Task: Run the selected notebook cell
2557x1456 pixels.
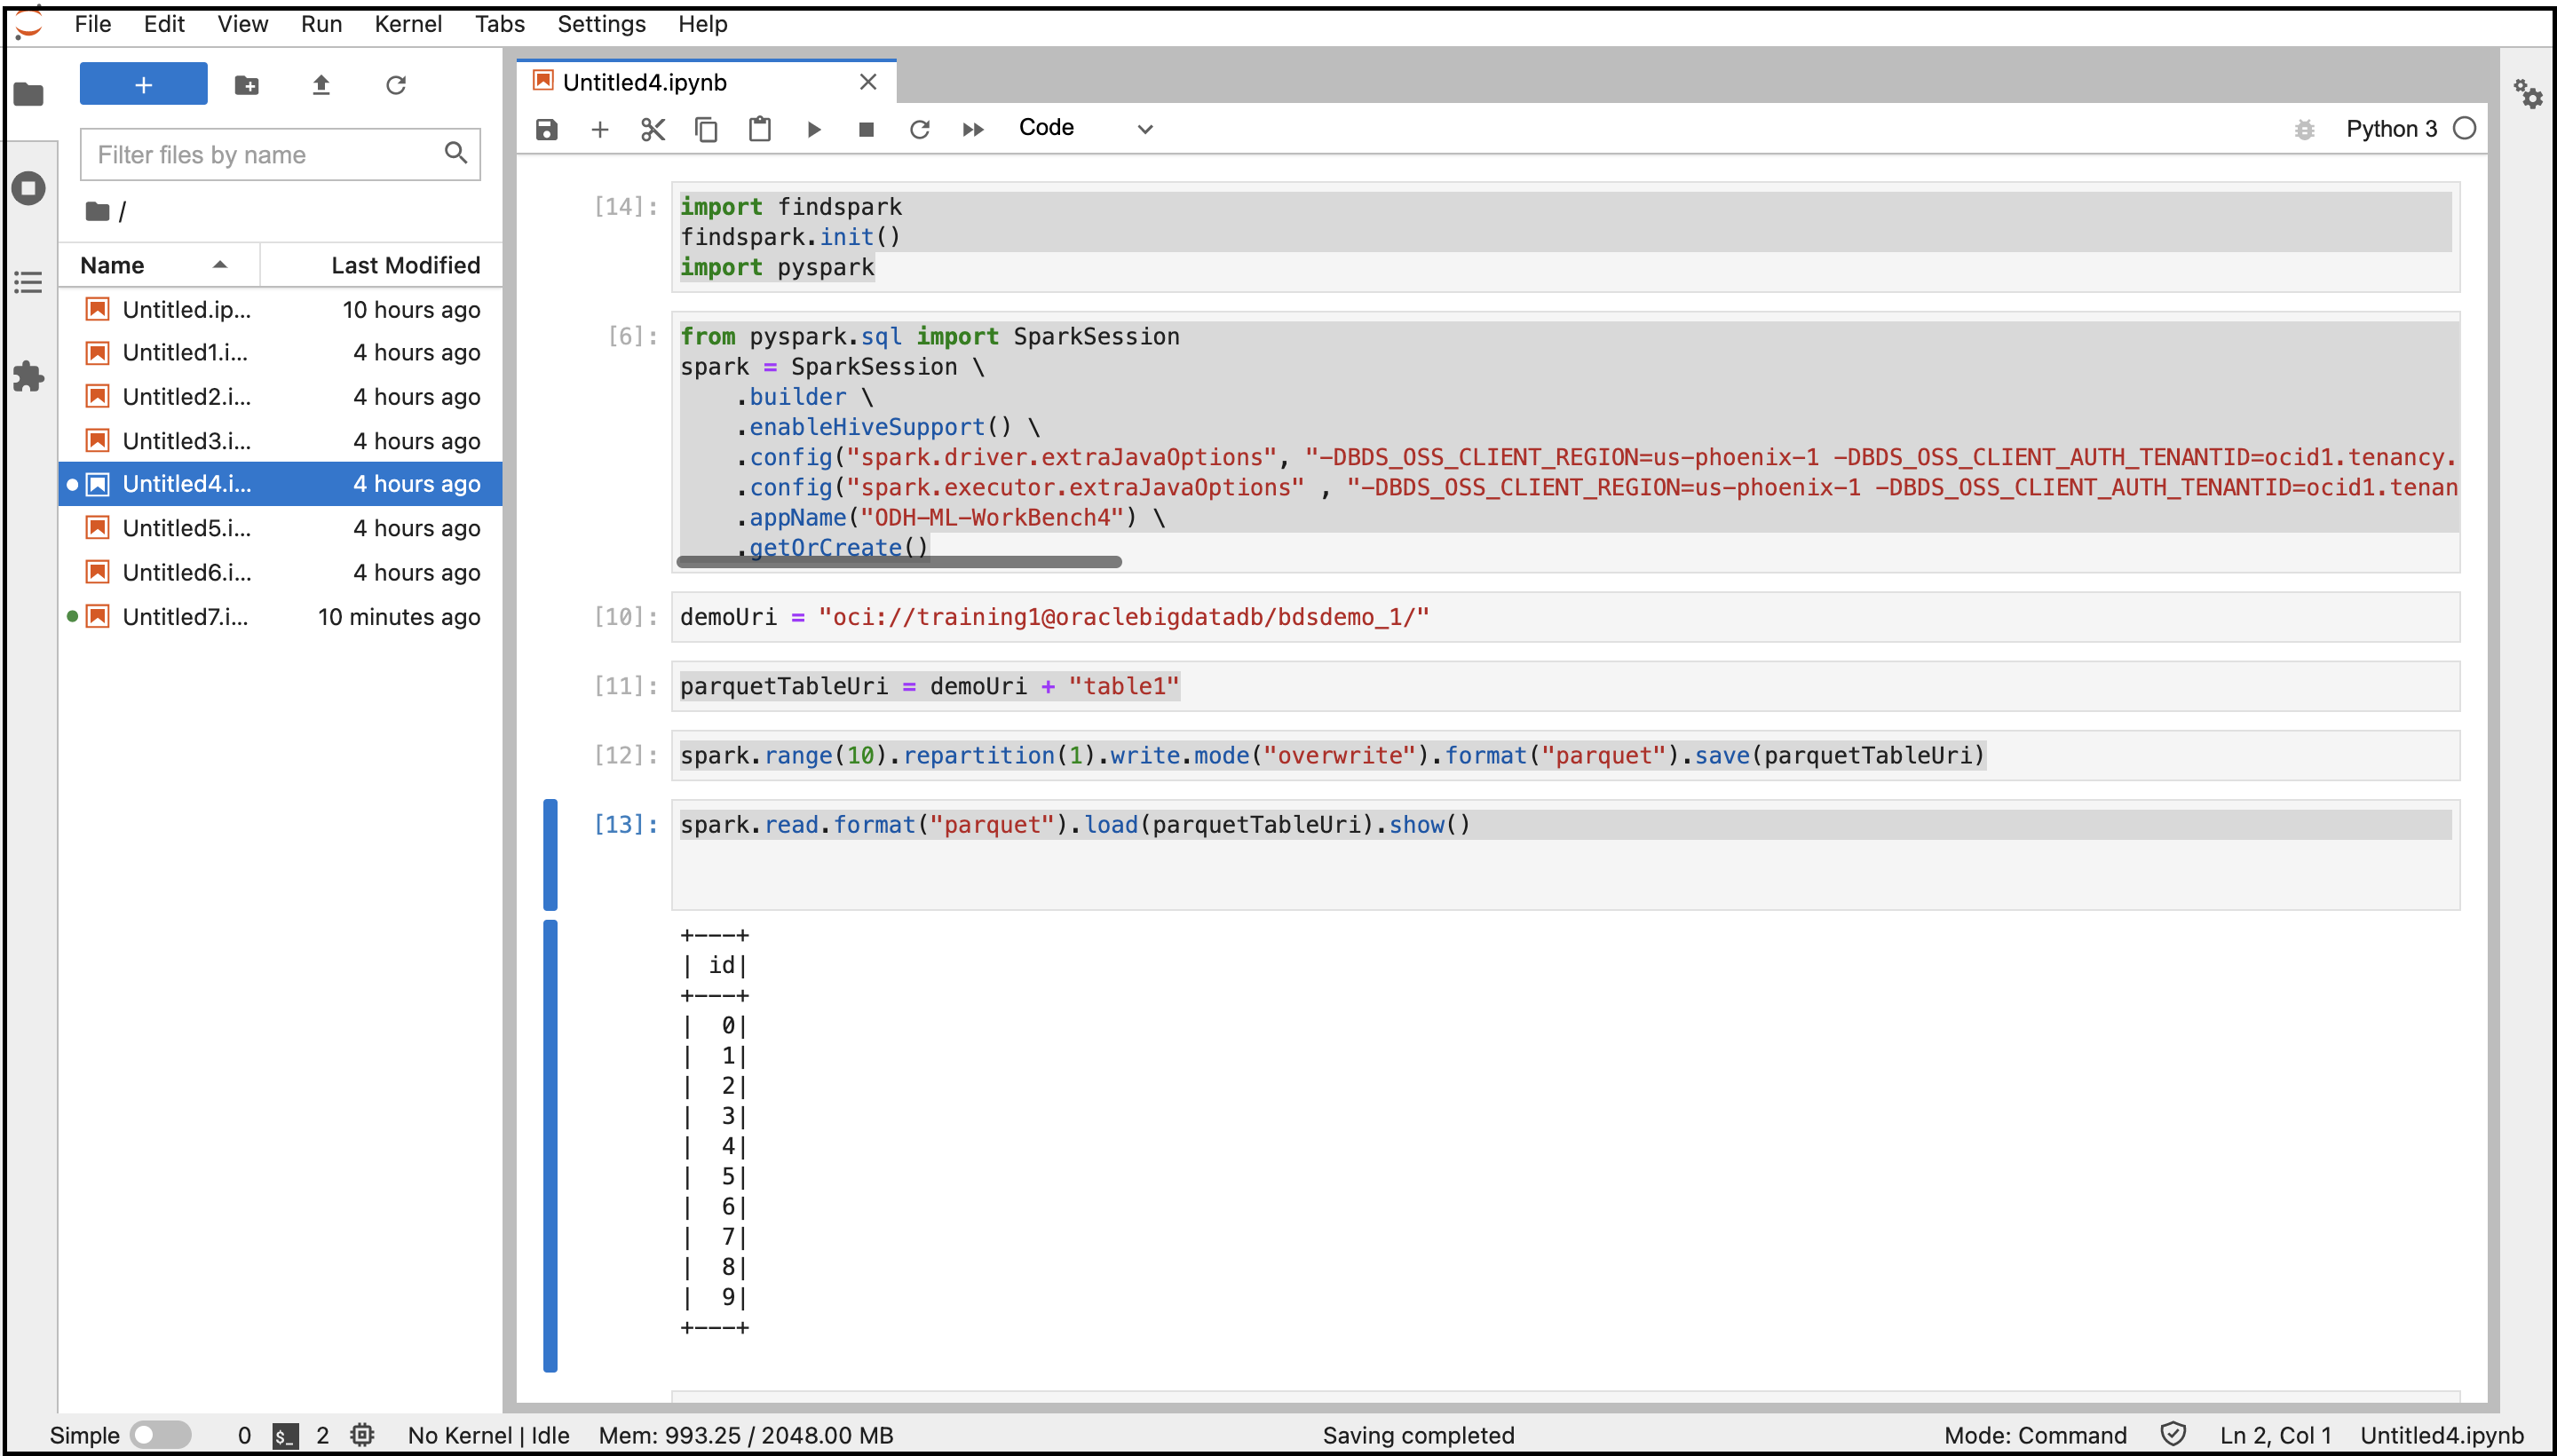Action: pyautogui.click(x=813, y=129)
